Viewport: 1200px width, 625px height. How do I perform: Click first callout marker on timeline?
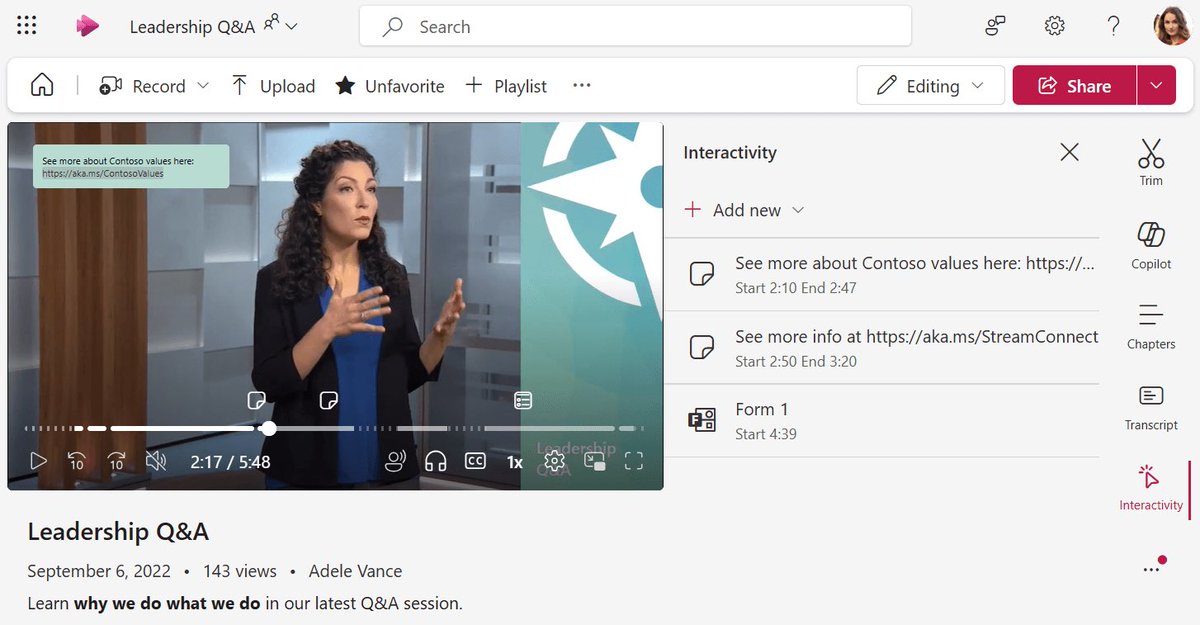(257, 401)
